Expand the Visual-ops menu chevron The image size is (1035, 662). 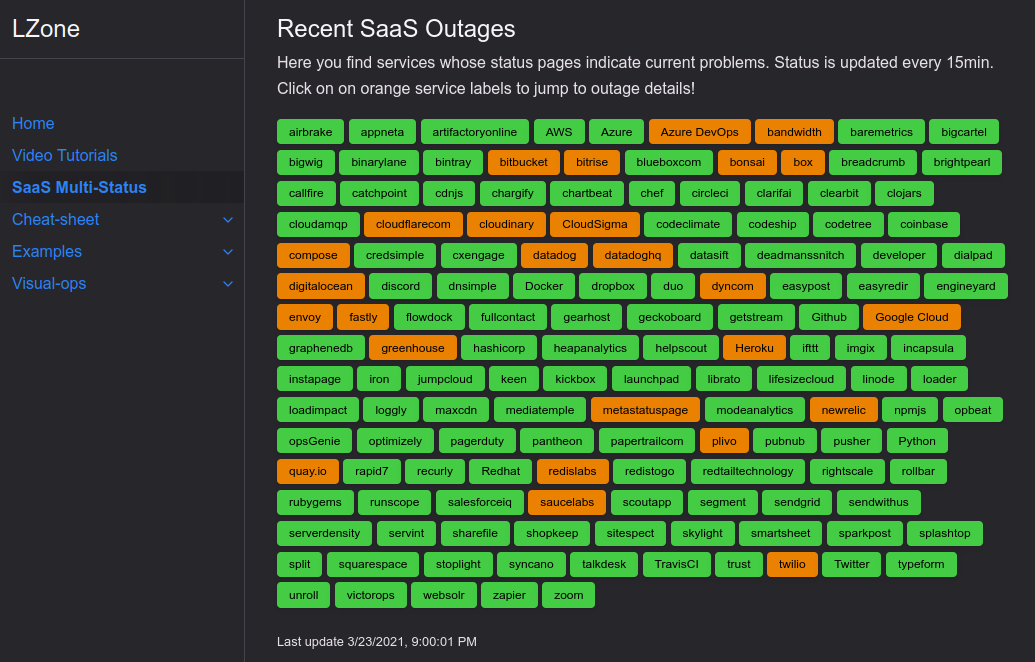[228, 284]
